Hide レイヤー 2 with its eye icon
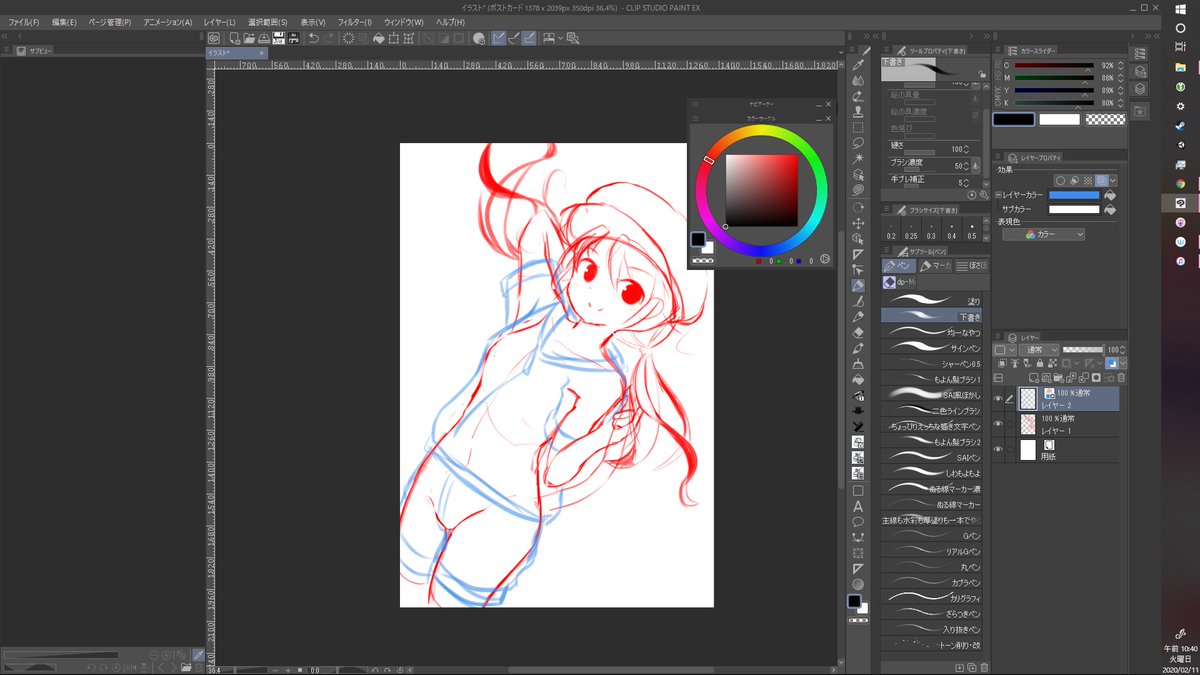Image resolution: width=1200 pixels, height=675 pixels. click(998, 398)
